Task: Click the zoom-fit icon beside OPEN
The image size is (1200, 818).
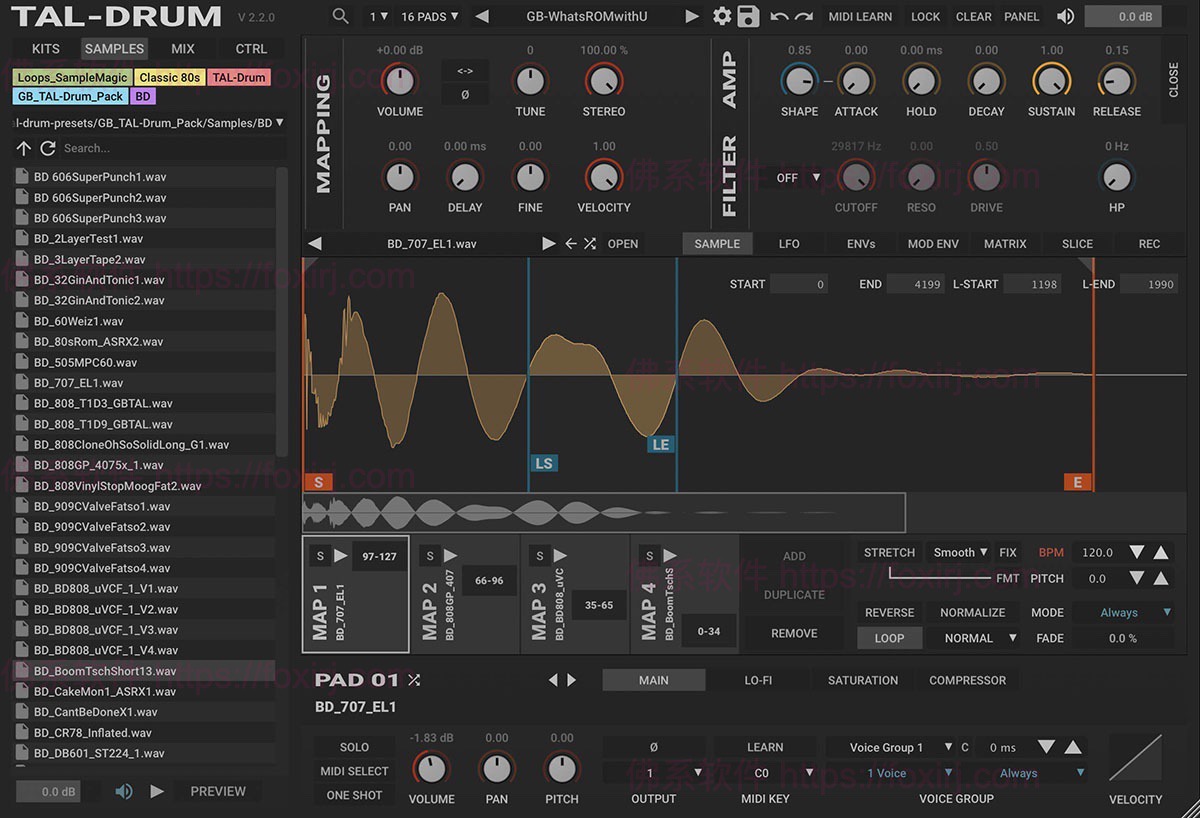Action: pos(592,243)
